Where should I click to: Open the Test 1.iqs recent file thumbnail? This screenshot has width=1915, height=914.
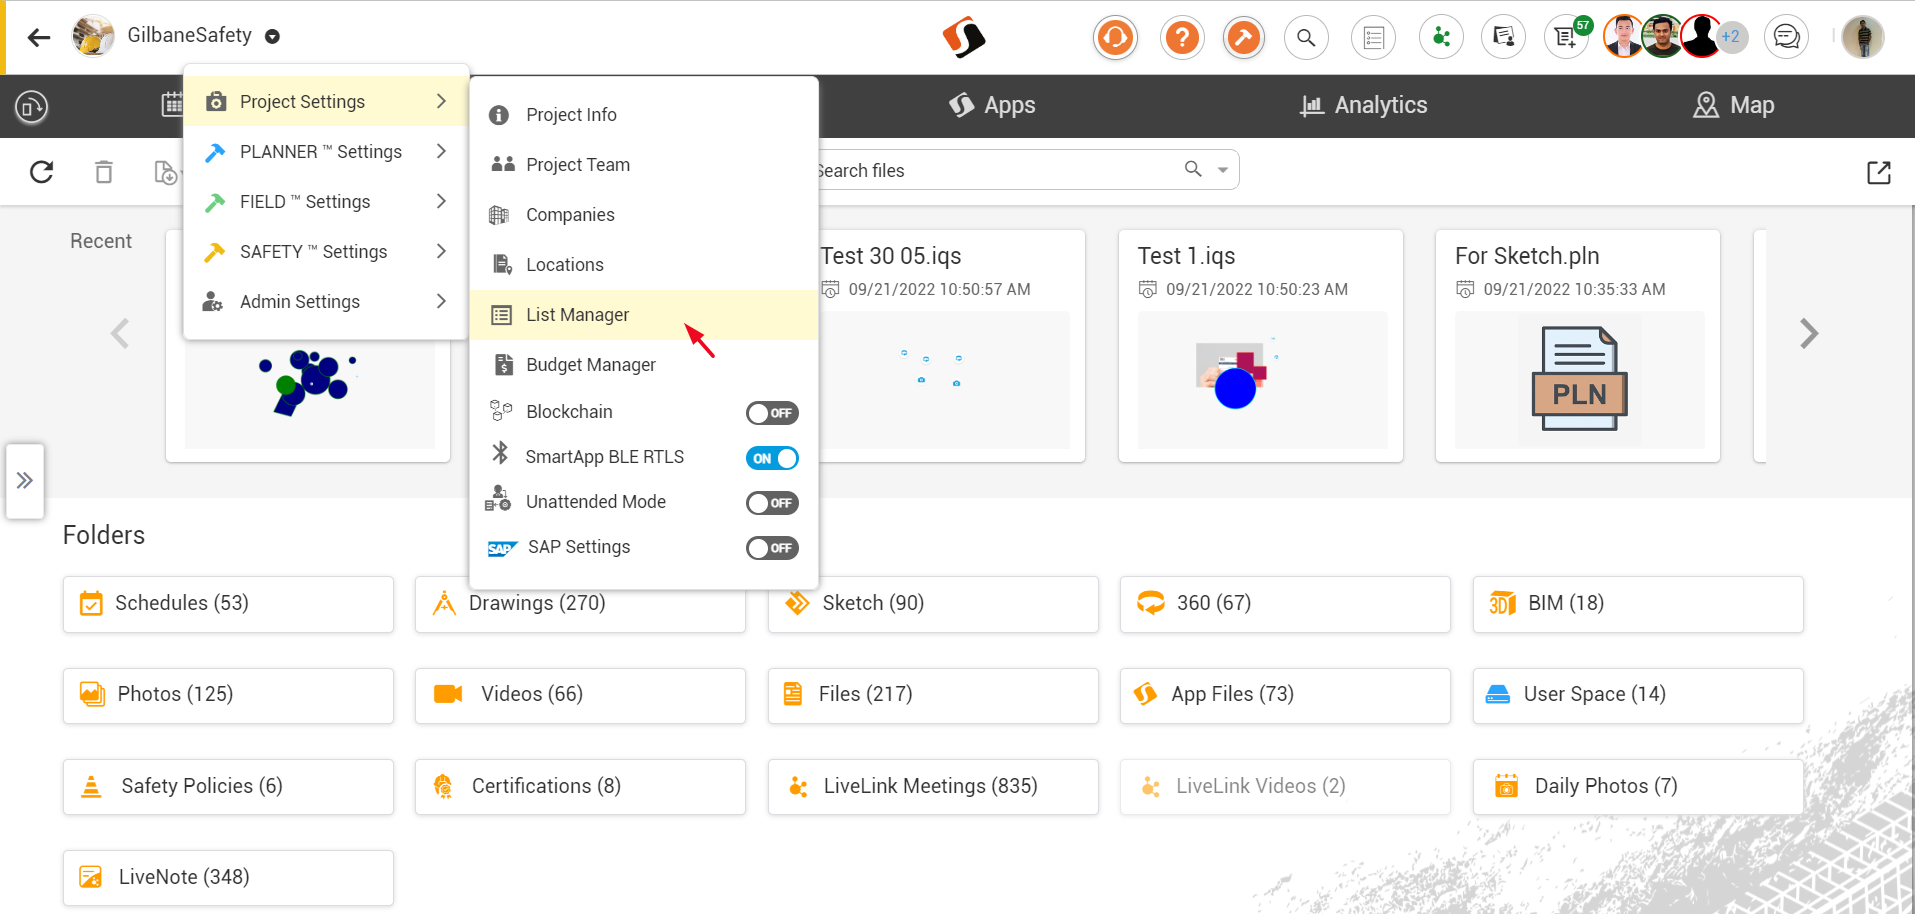coord(1262,380)
